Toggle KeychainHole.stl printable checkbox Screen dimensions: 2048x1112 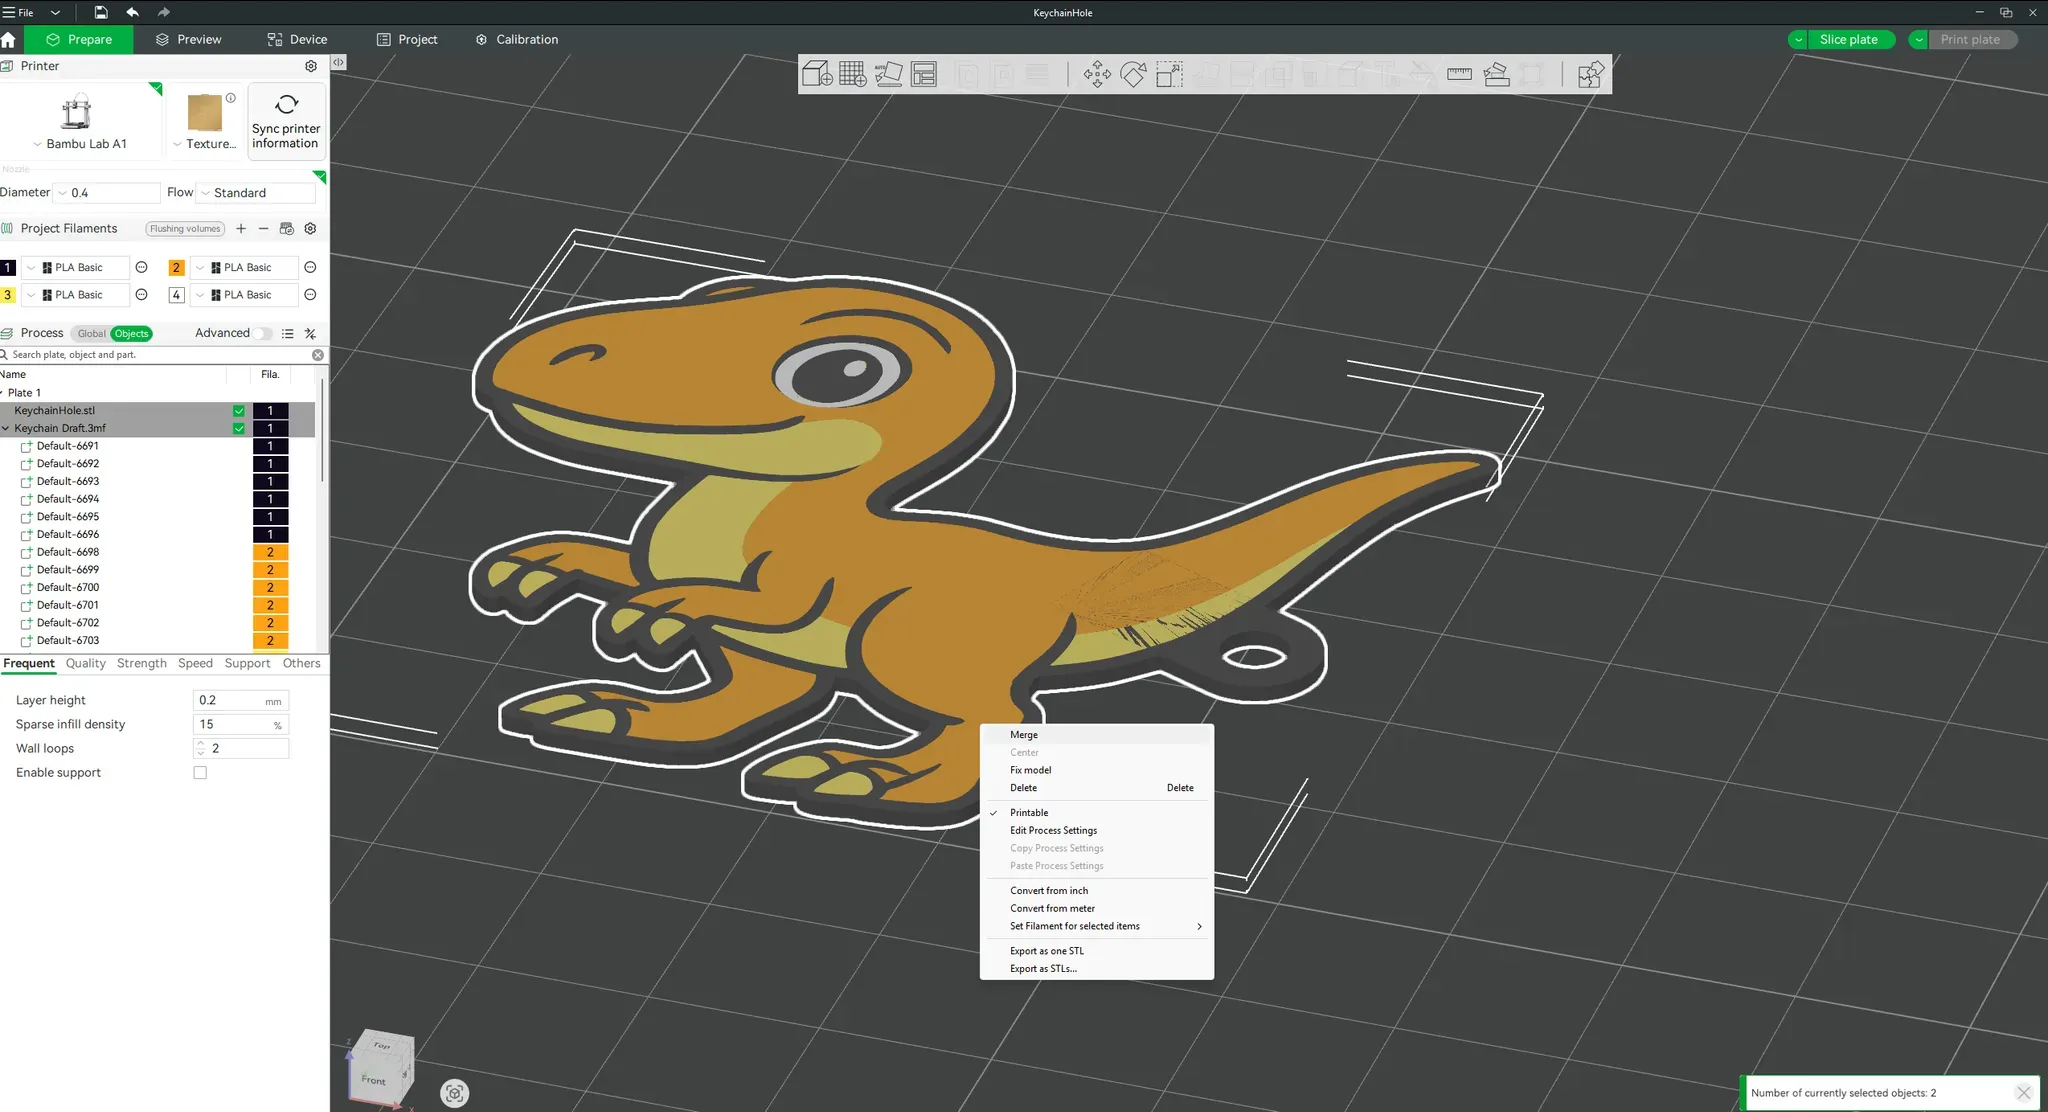[x=239, y=411]
